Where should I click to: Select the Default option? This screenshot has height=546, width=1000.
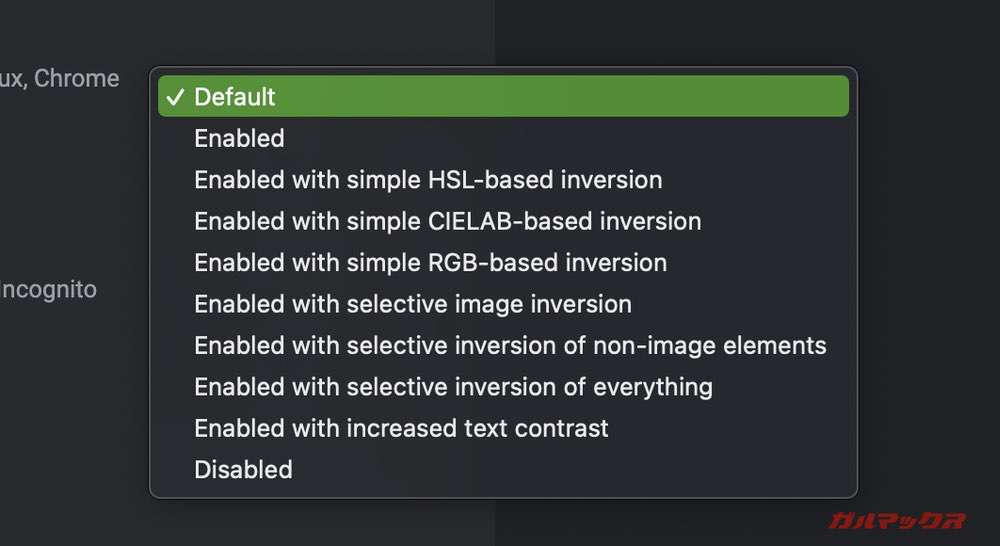click(235, 97)
